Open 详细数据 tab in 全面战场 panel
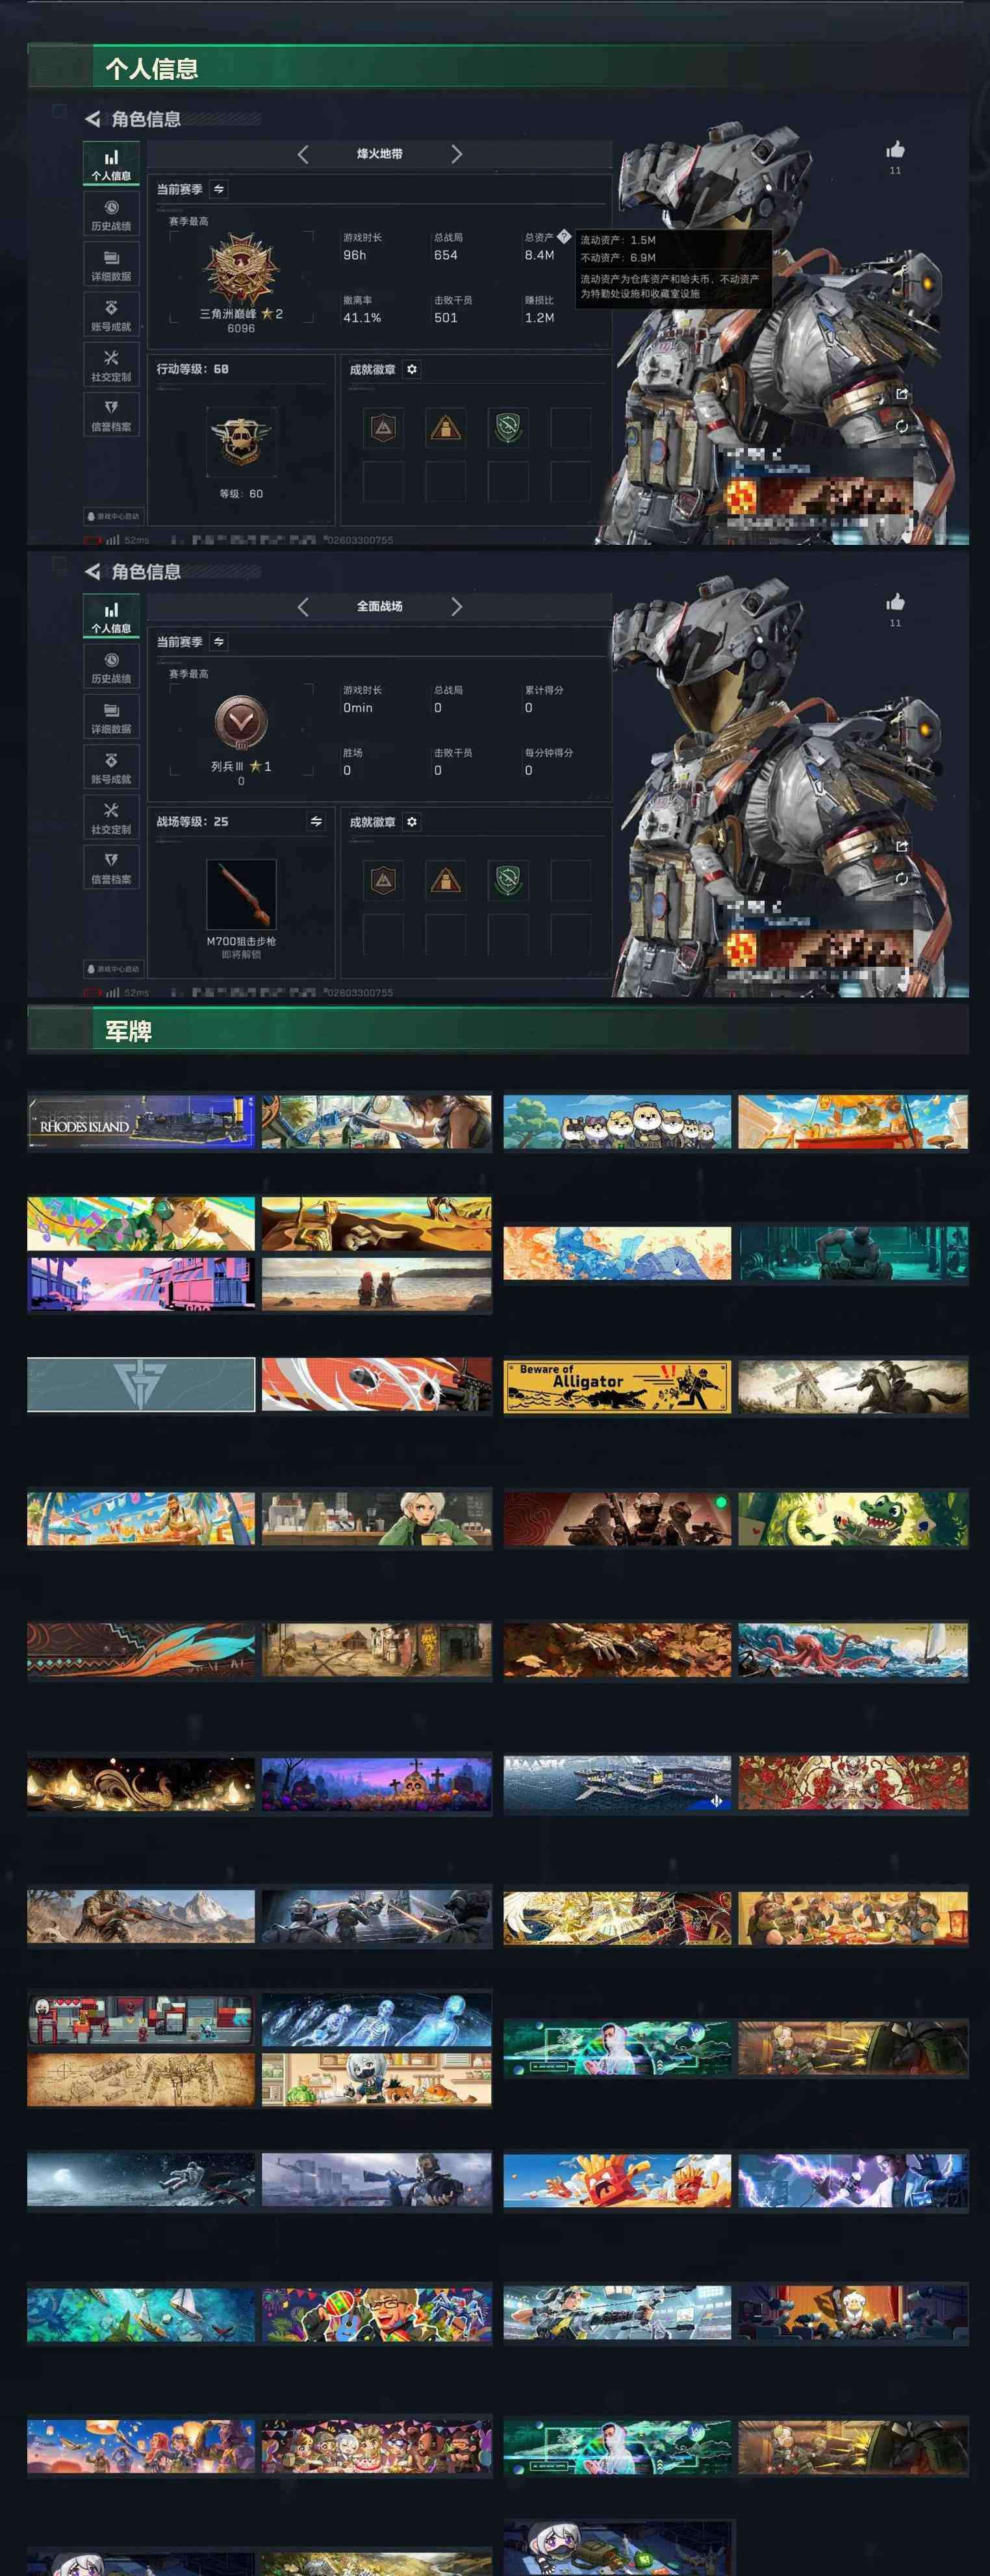990x2576 pixels. [111, 717]
